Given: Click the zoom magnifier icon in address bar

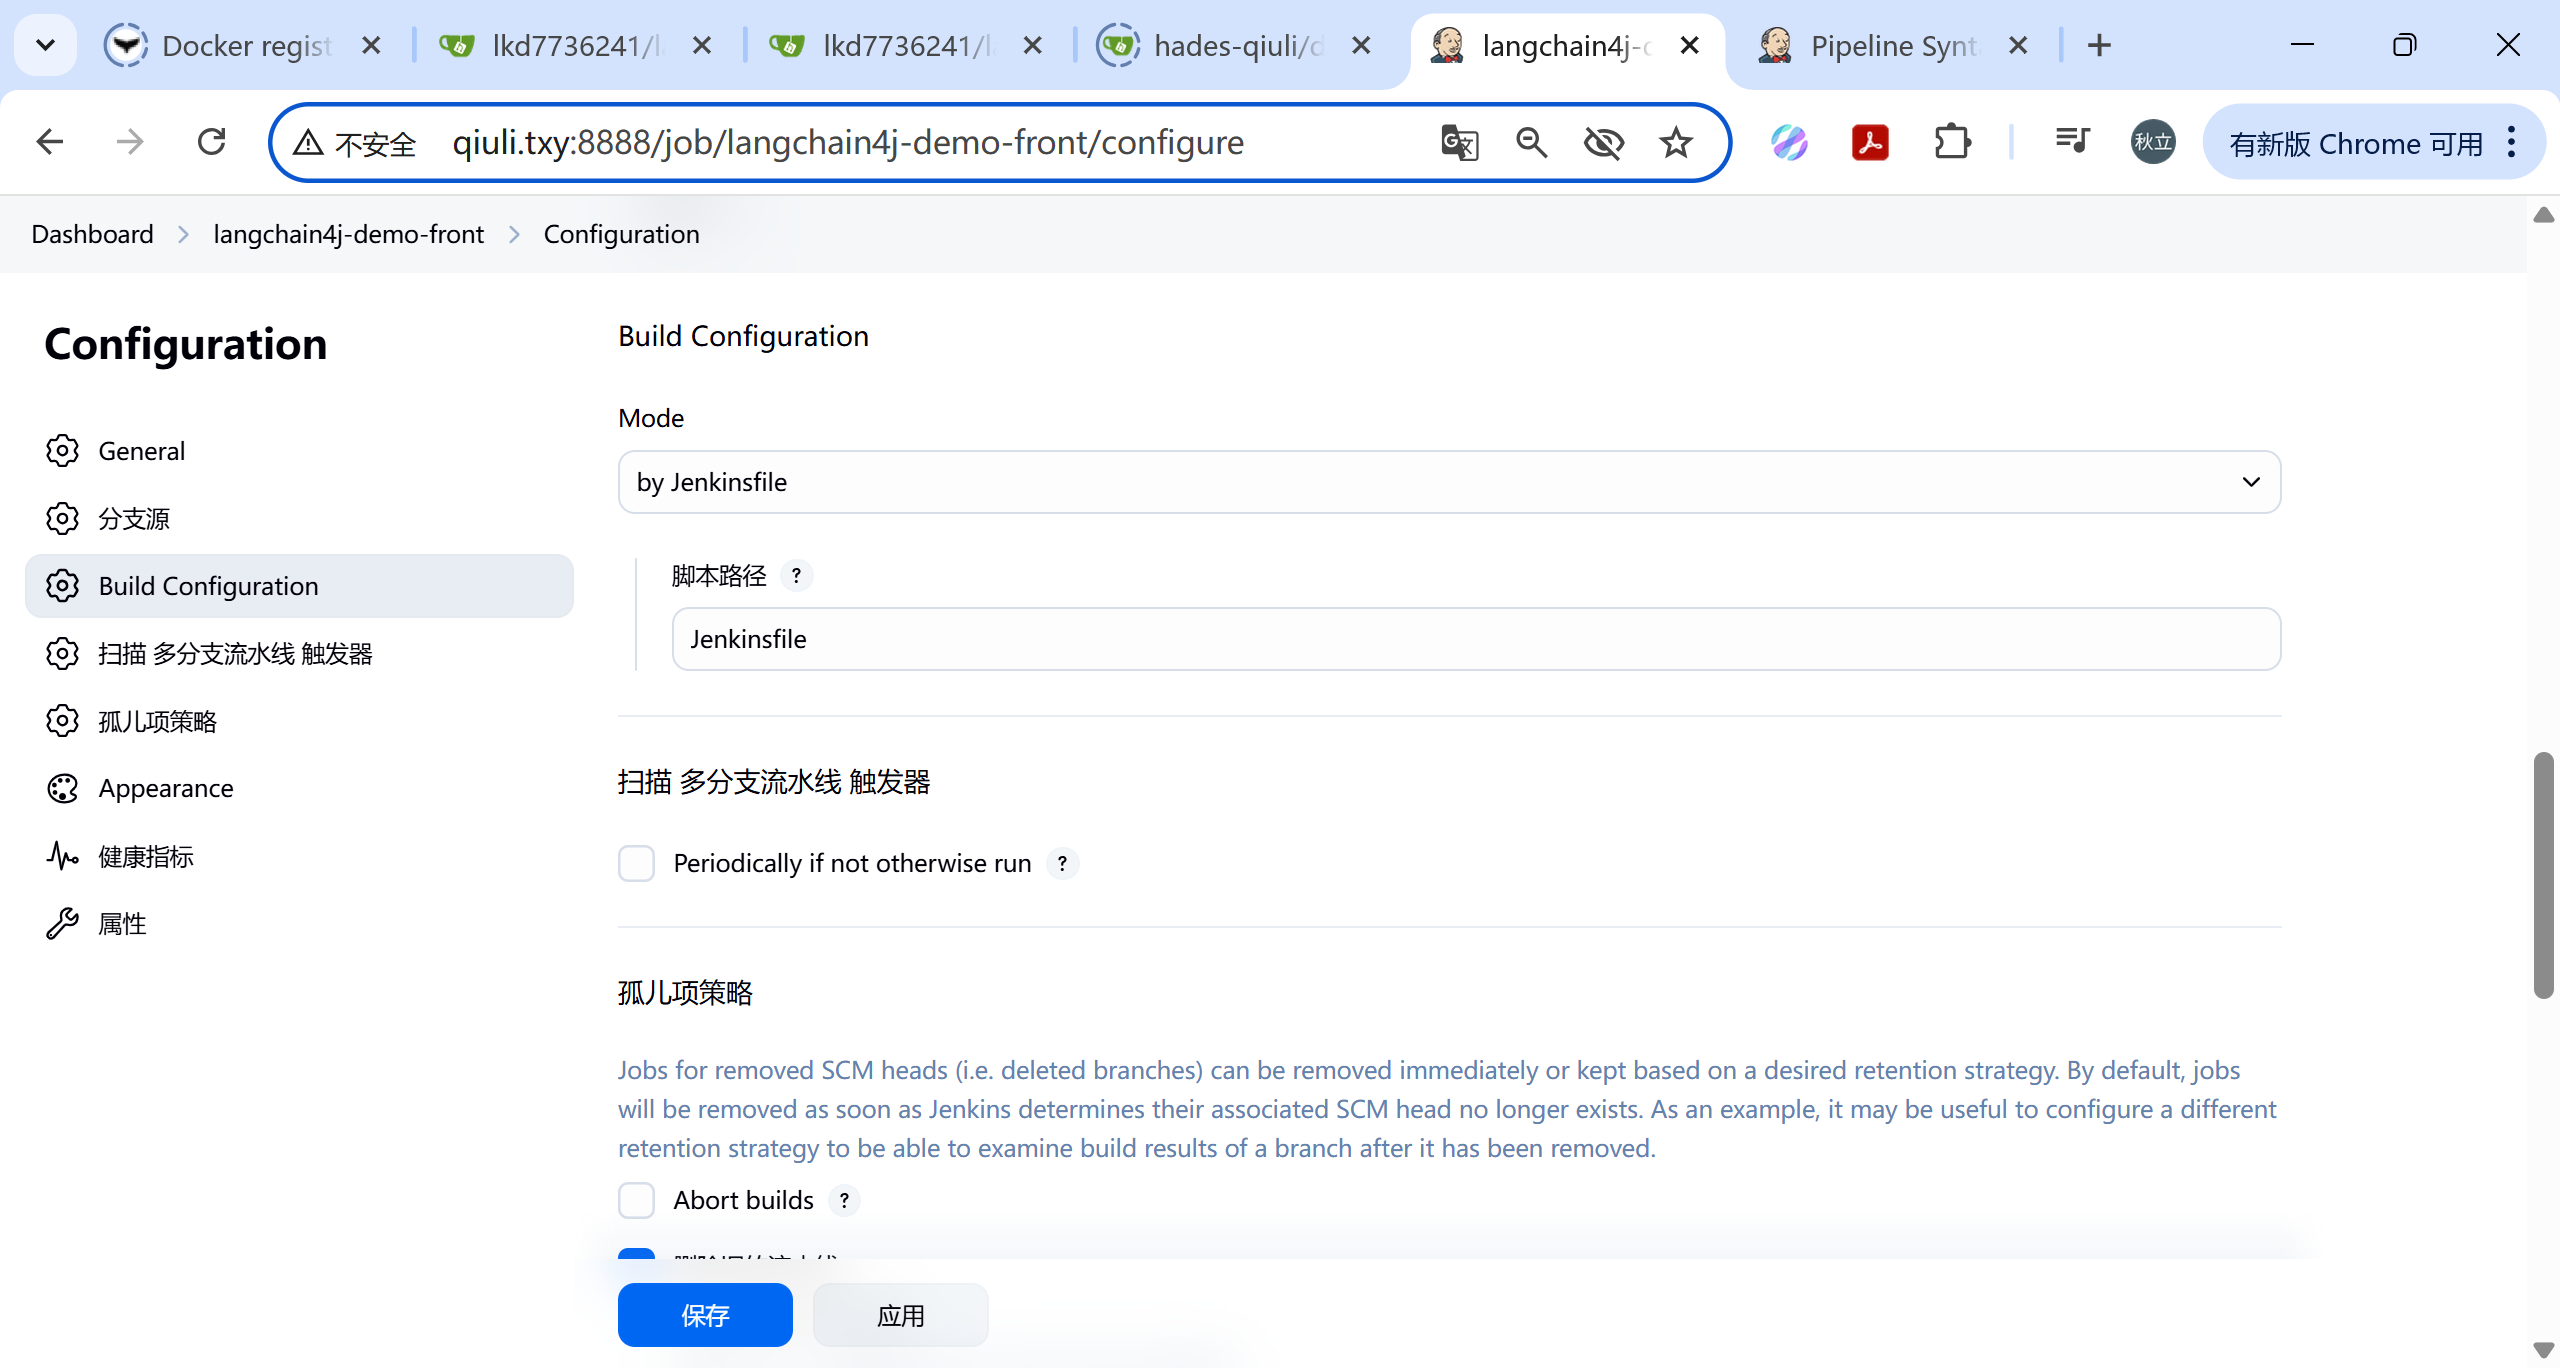Looking at the screenshot, I should [x=1531, y=143].
